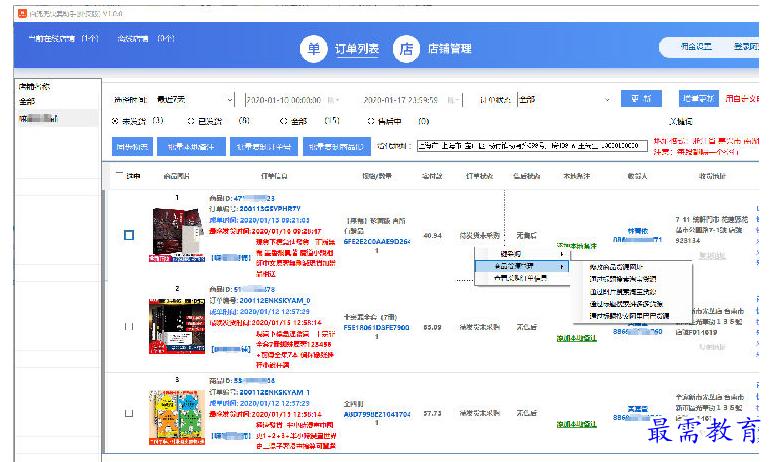Open shop management via the 店 icon

(x=406, y=49)
